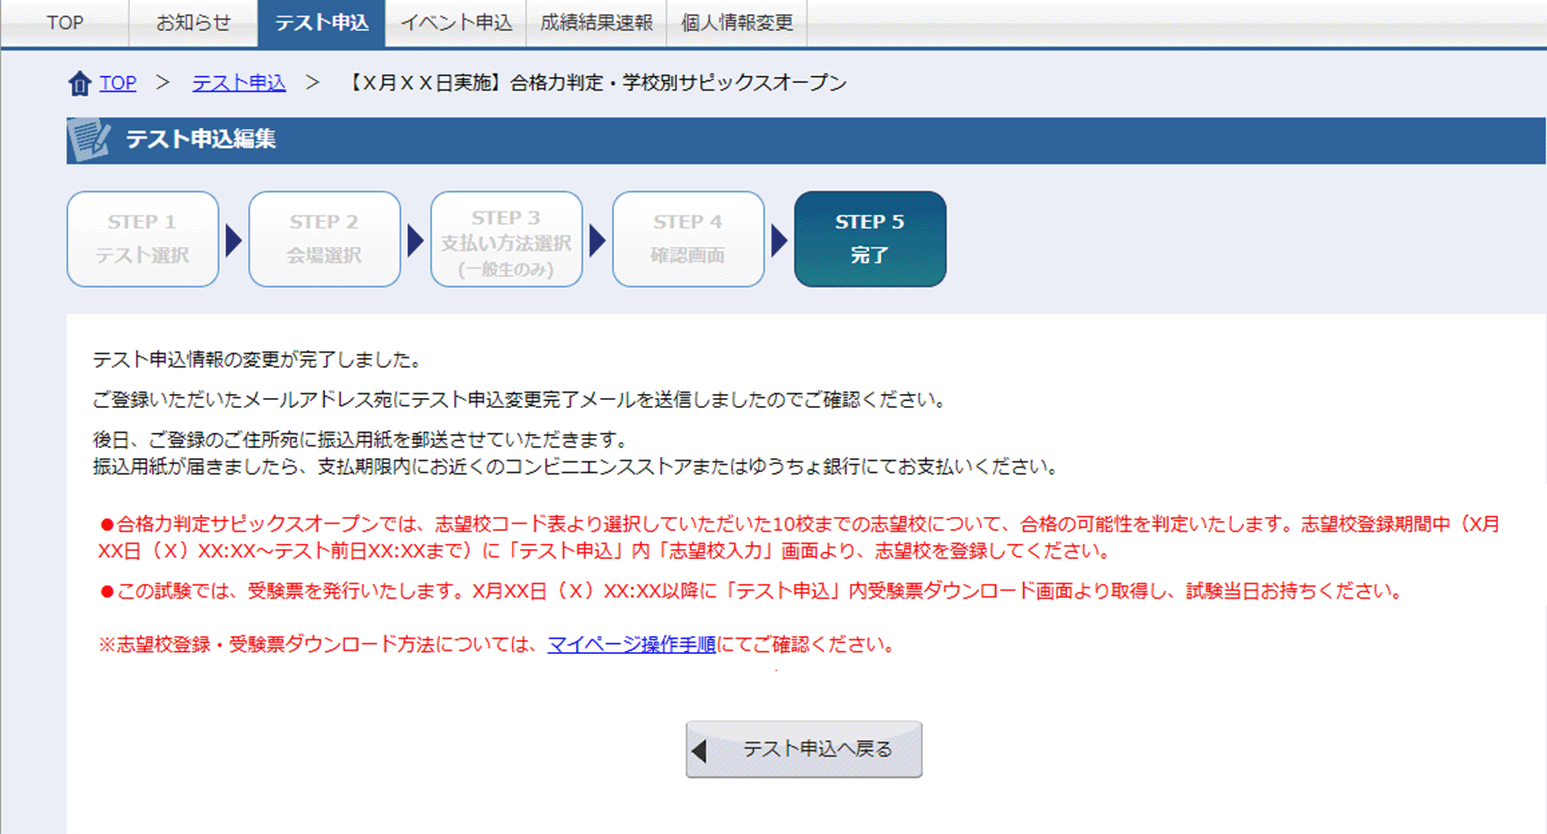Click the notepad icon beside テスト申込編集

pos(90,139)
